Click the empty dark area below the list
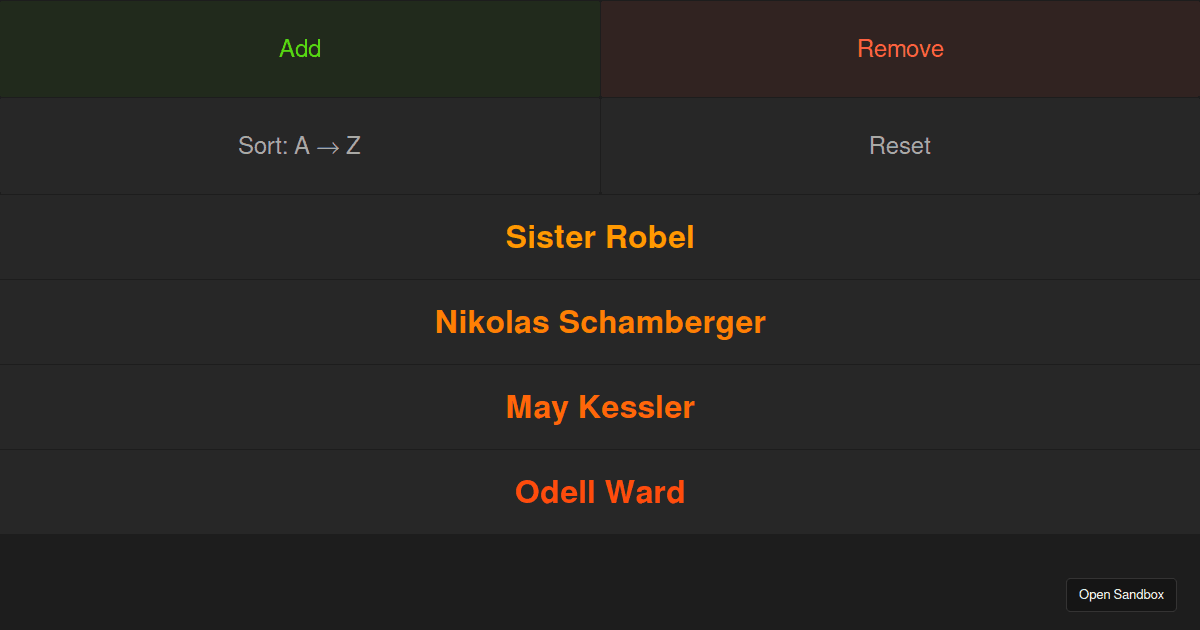The width and height of the screenshot is (1200, 630). point(500,582)
